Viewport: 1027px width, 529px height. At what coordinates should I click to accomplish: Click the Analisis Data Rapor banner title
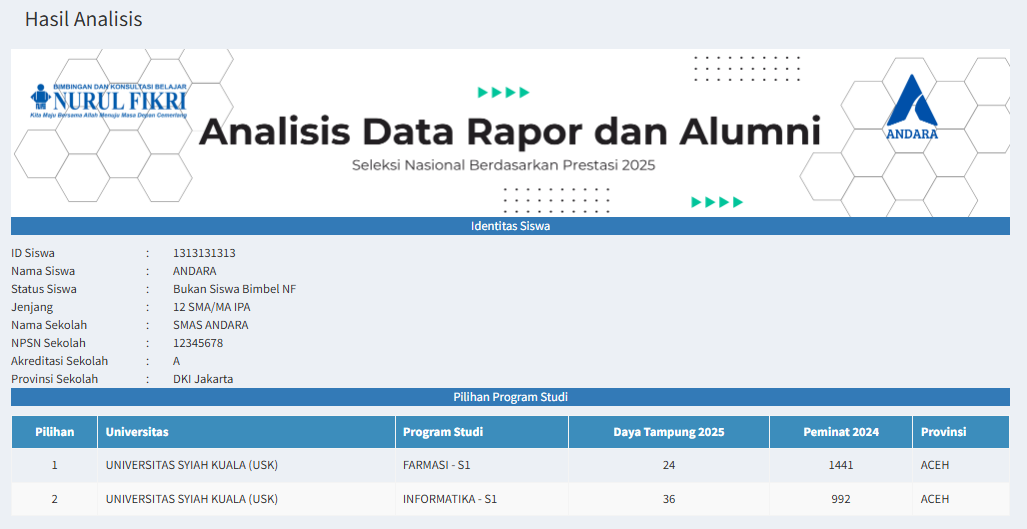tap(509, 132)
